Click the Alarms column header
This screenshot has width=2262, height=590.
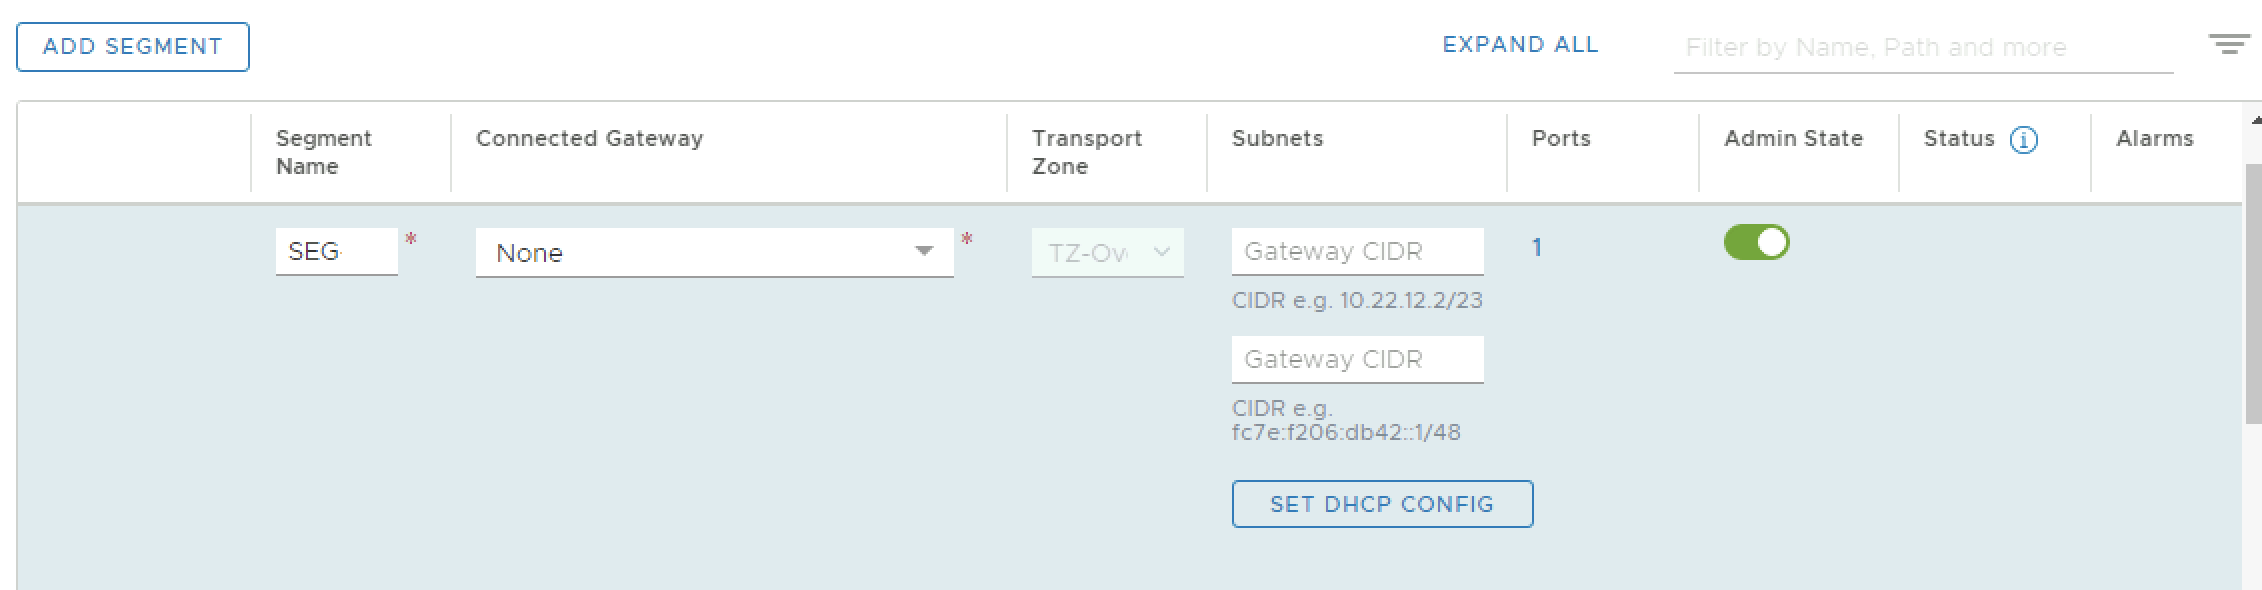(x=2154, y=138)
